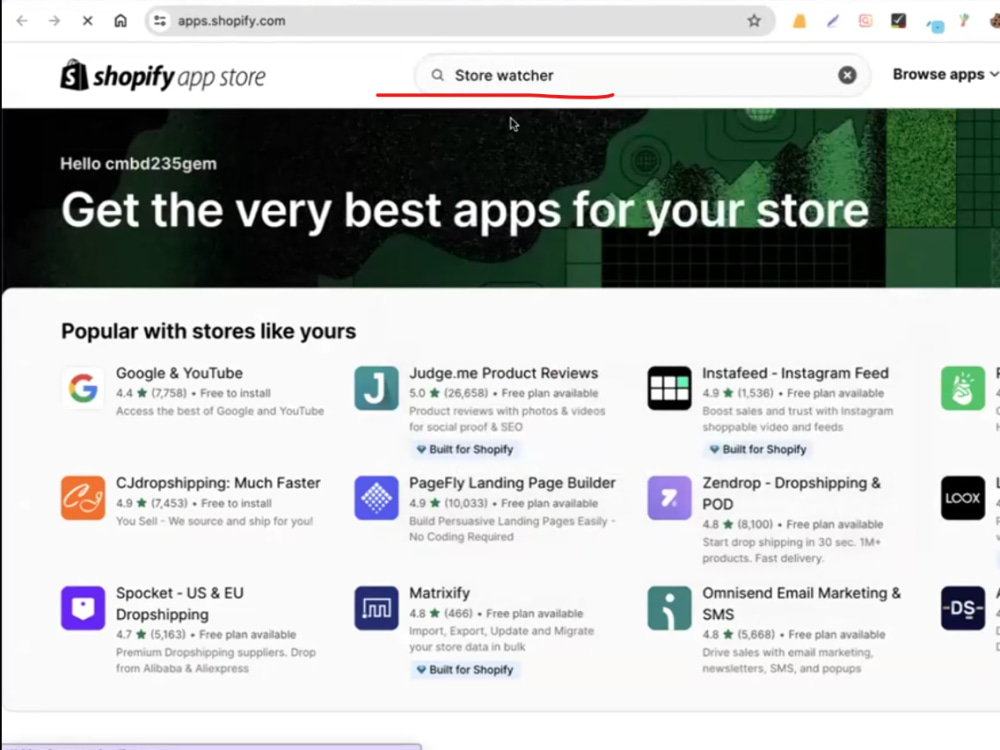Open the black checkmark extension icon
Image resolution: width=1000 pixels, height=750 pixels.
[x=898, y=21]
